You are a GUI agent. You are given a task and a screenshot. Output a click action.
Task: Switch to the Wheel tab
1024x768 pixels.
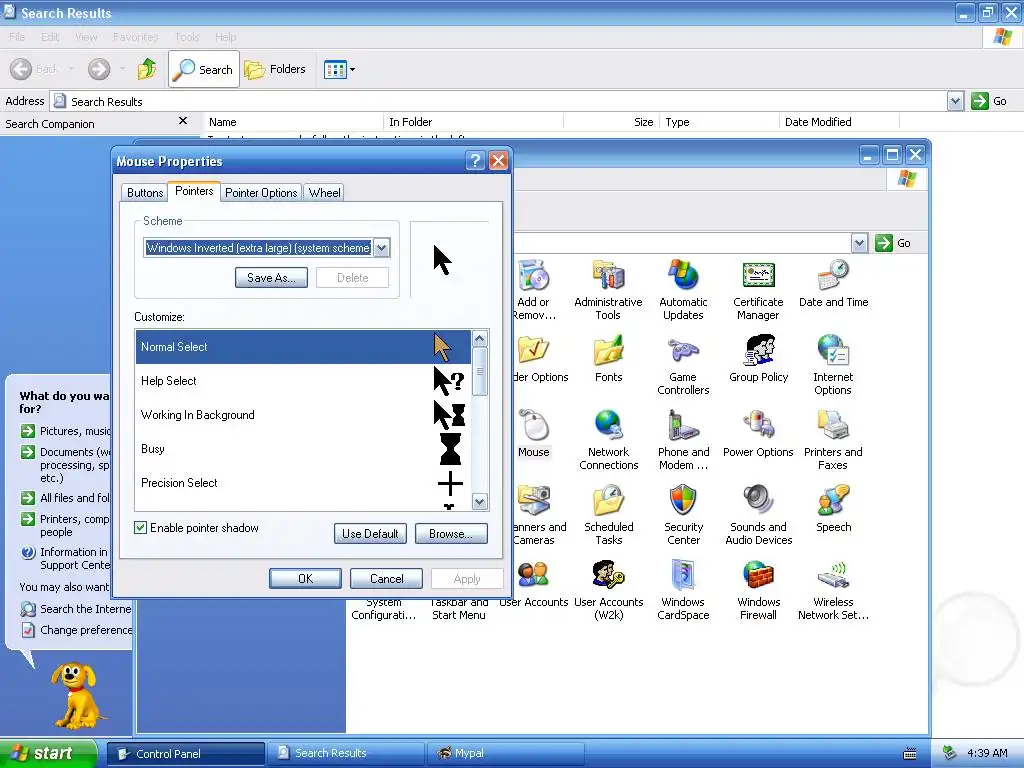[325, 193]
